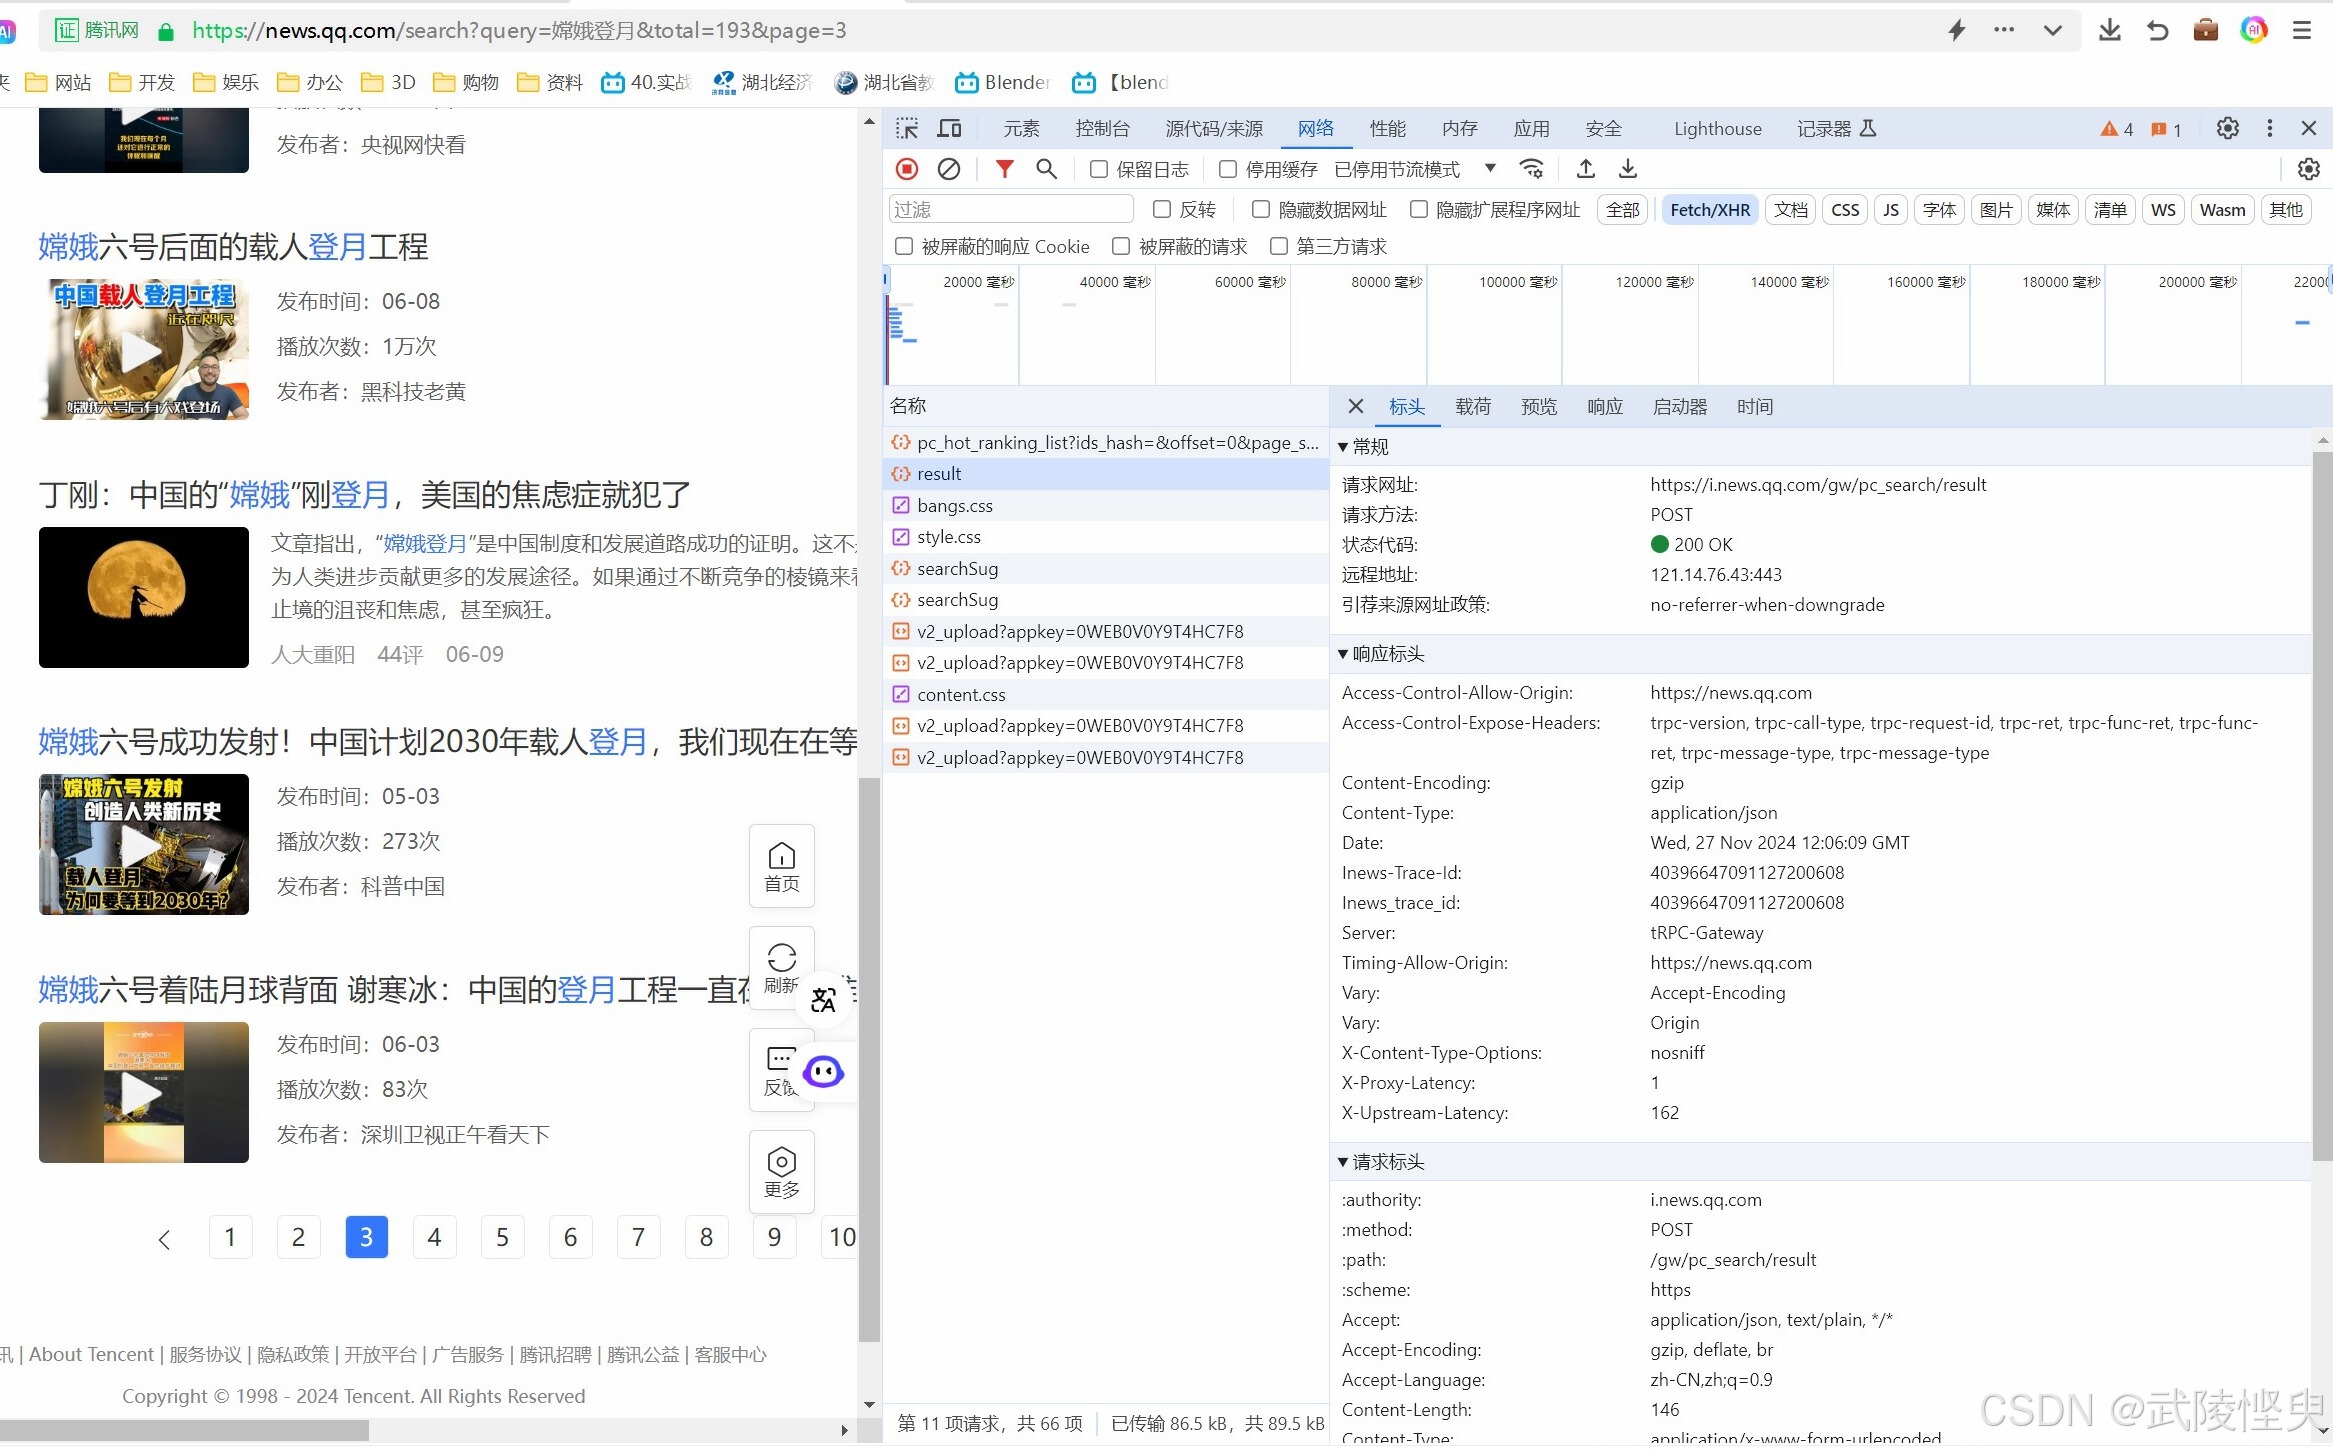Click the stop recording network log icon
2333x1449 pixels.
coord(907,169)
